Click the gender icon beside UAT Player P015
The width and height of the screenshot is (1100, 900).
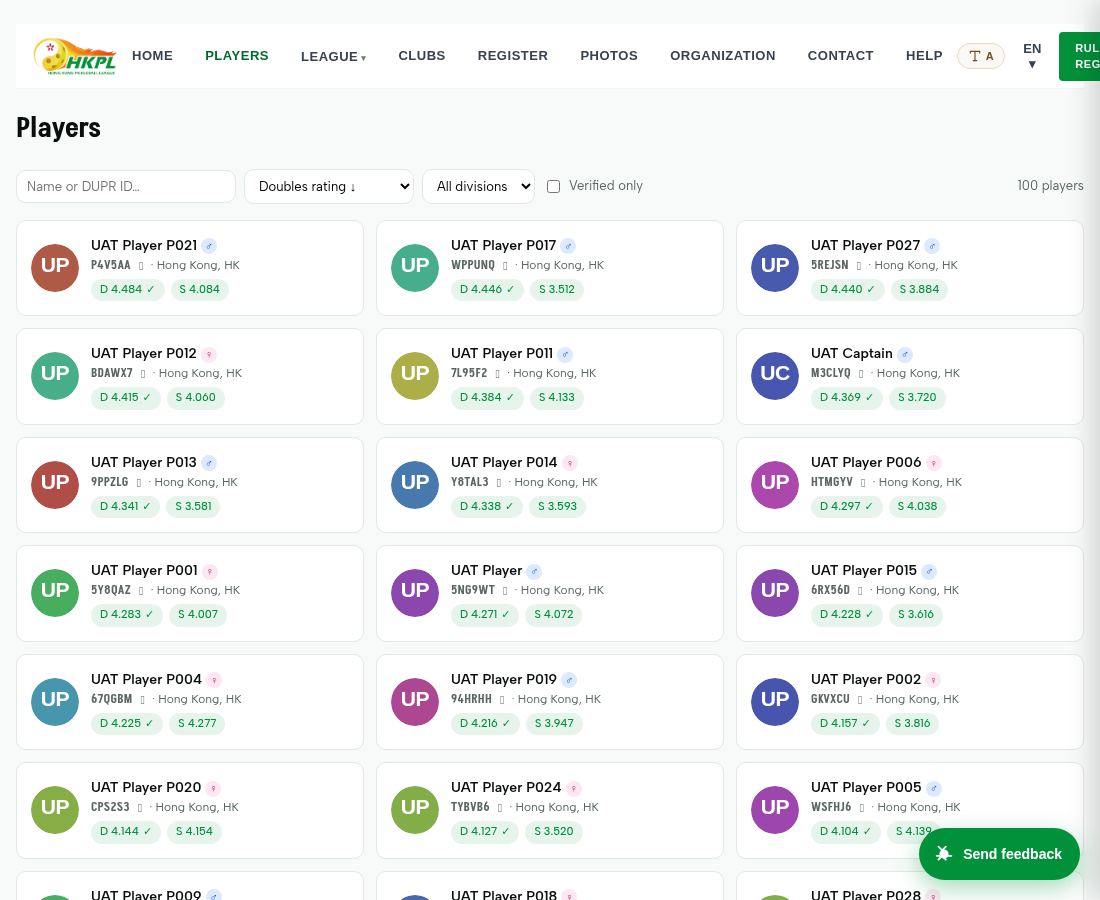929,571
